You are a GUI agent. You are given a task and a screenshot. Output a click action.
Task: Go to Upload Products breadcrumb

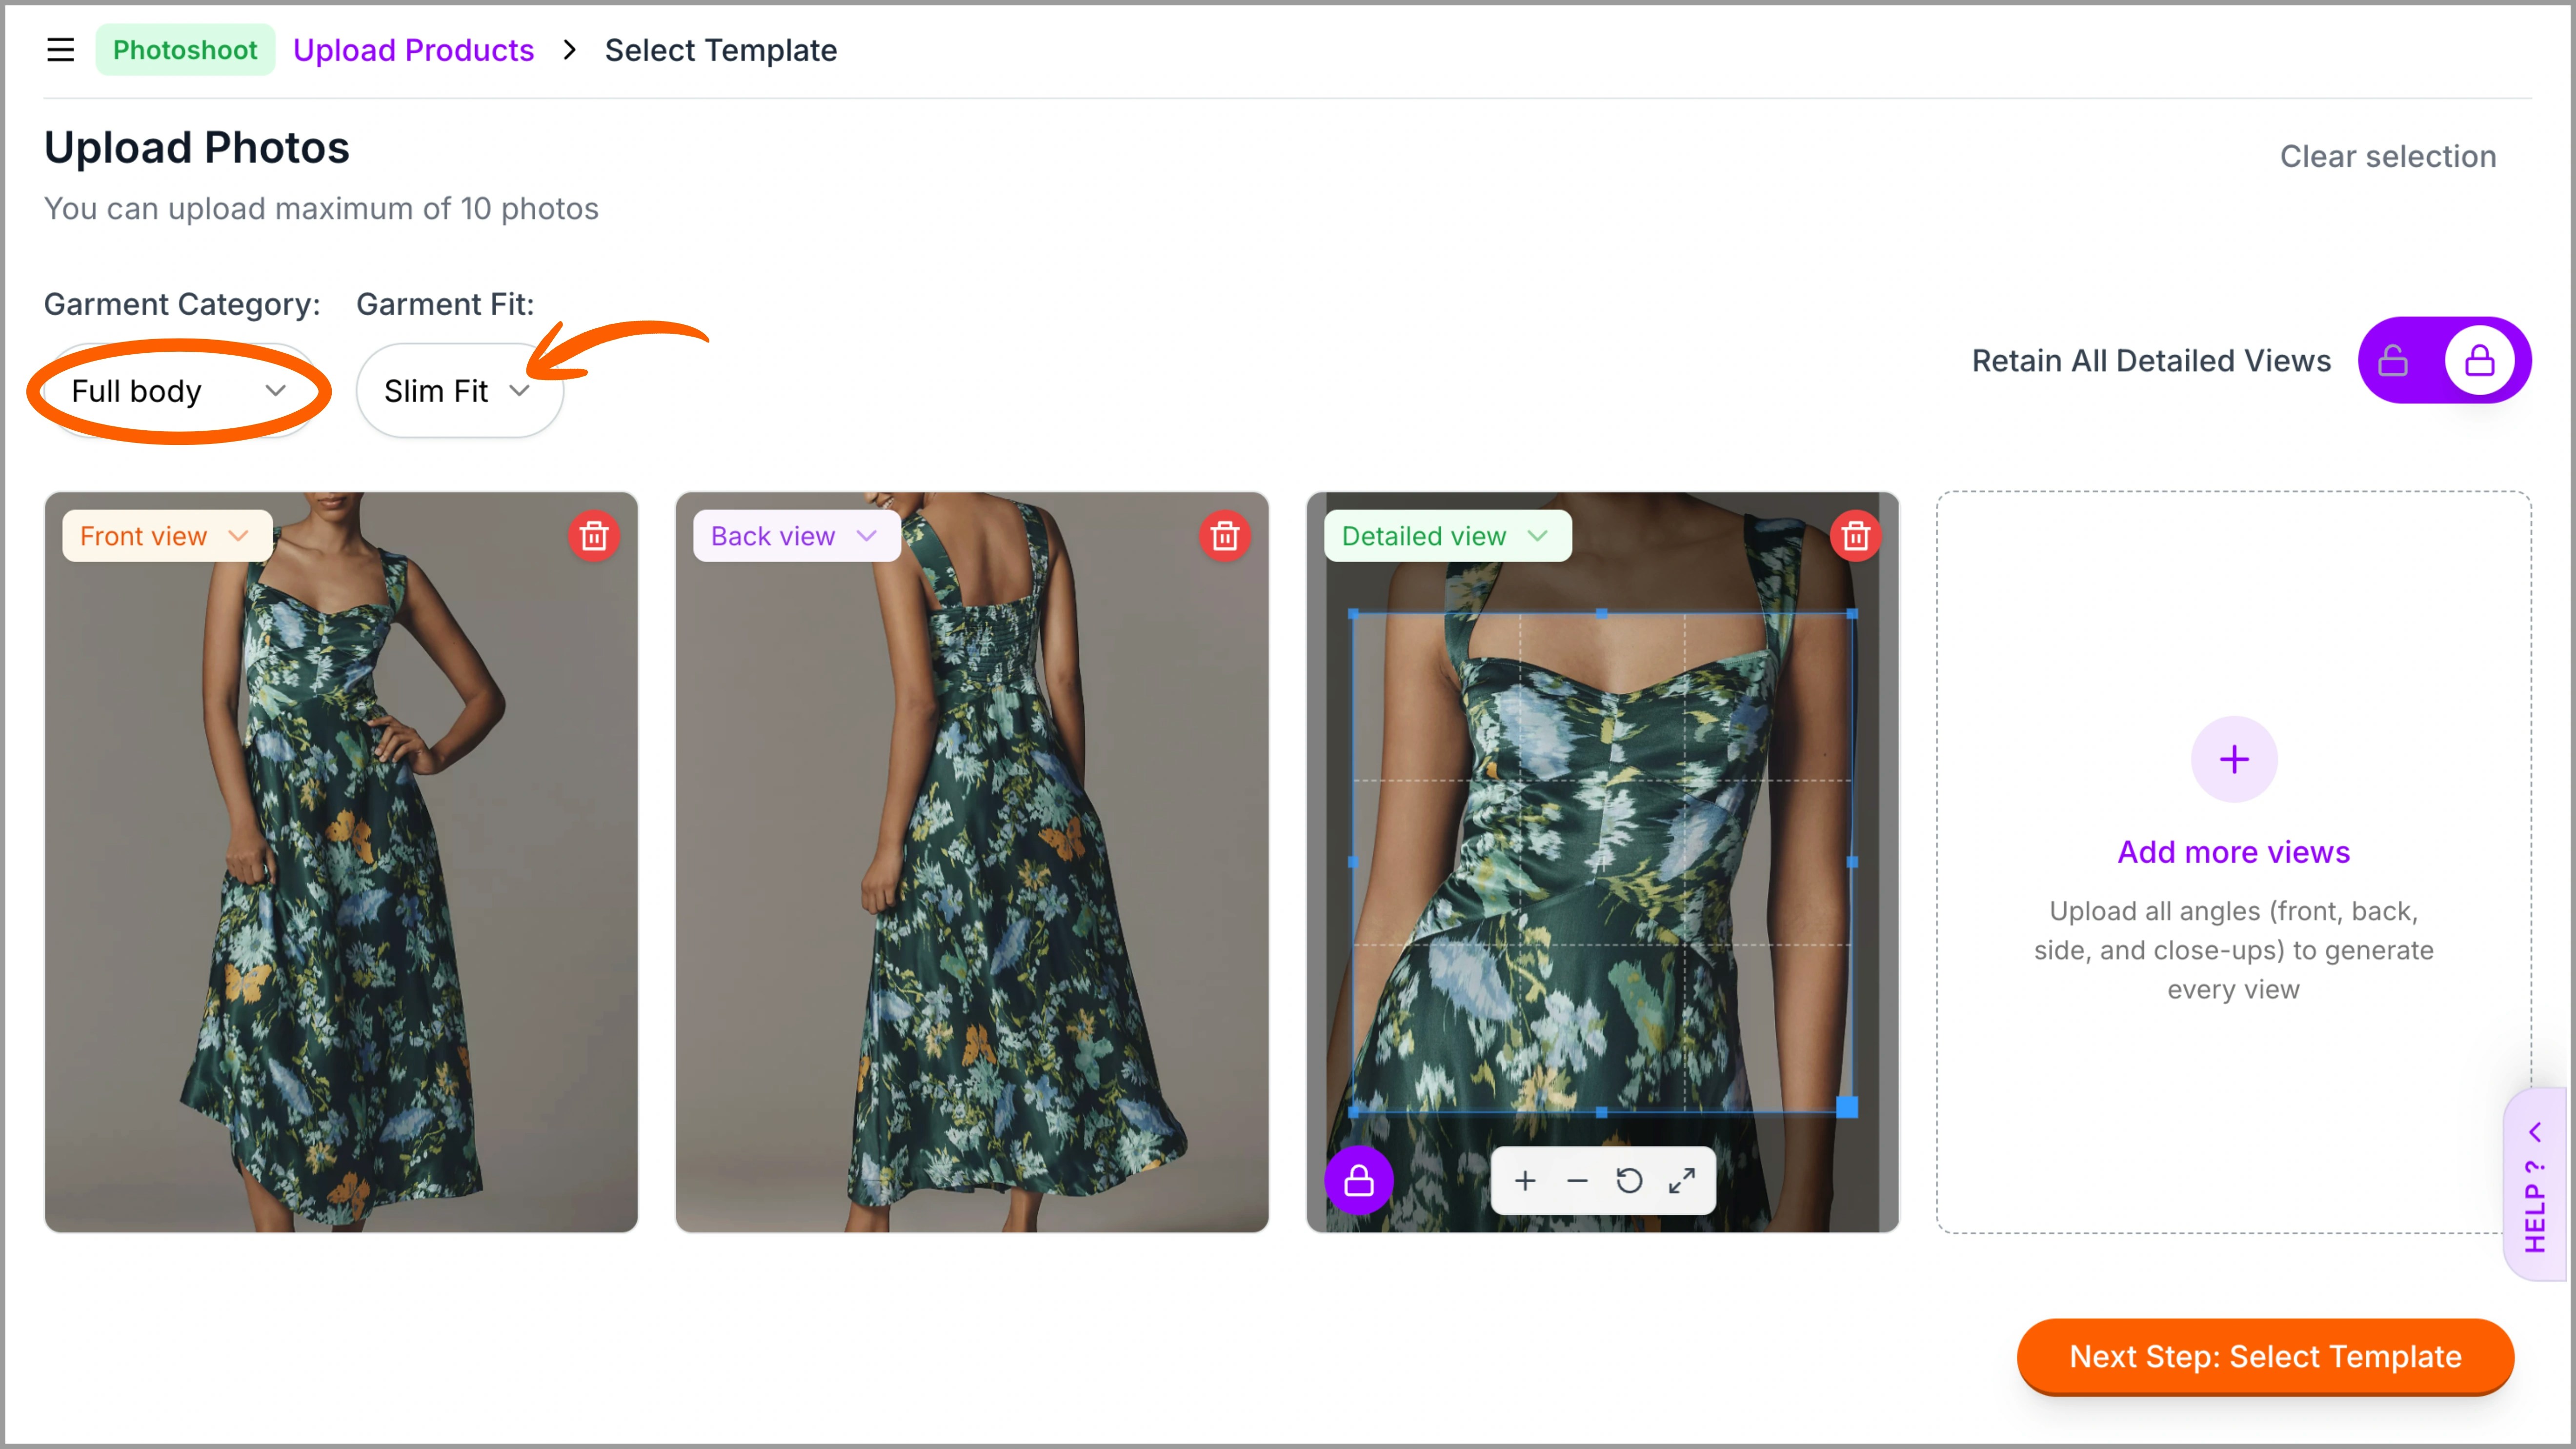(x=413, y=50)
